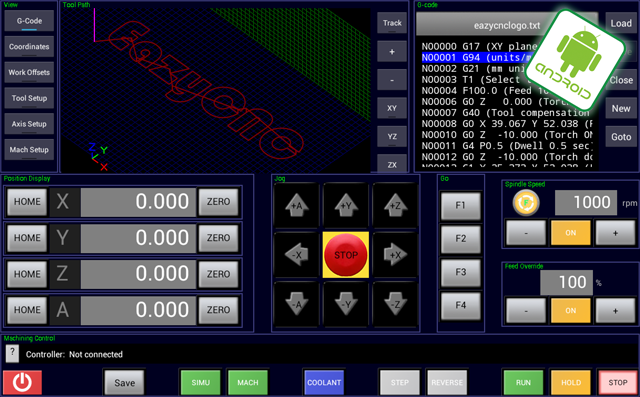640x397 pixels.
Task: Toggle the COOLANT button
Action: pos(324,383)
